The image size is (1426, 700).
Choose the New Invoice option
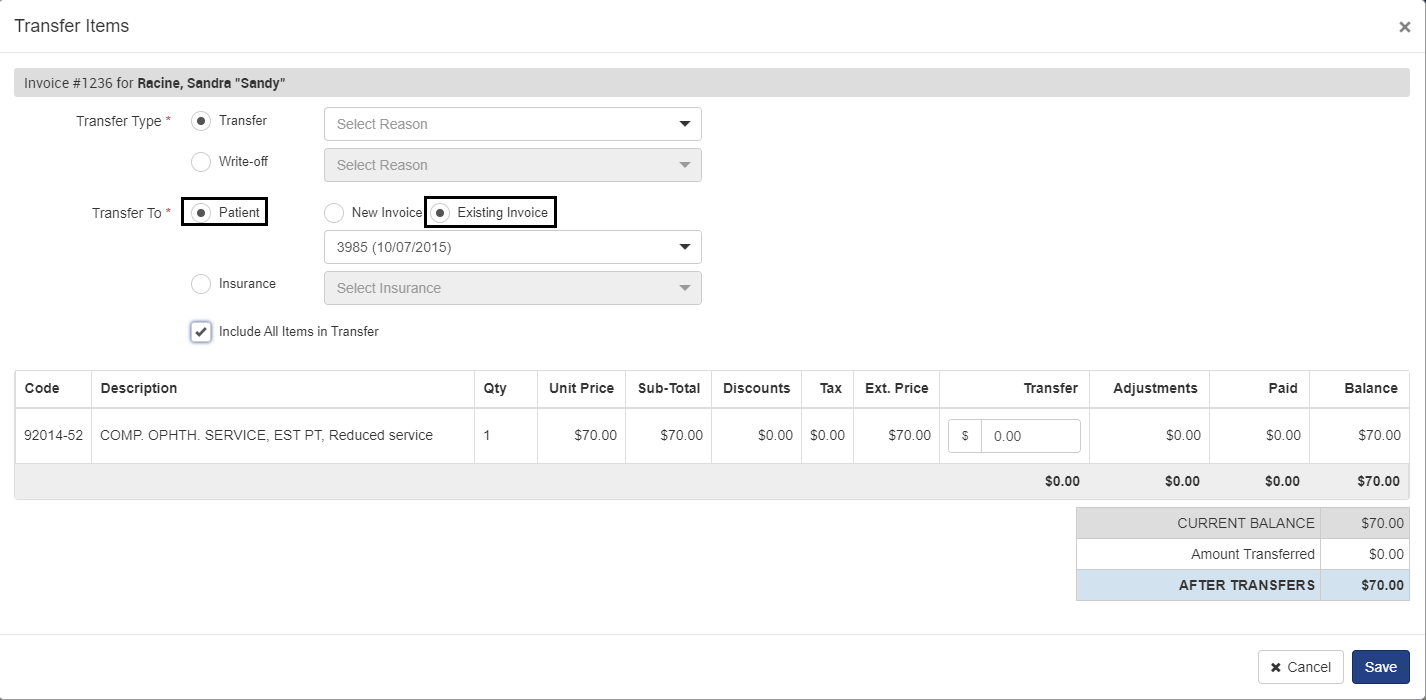(334, 213)
